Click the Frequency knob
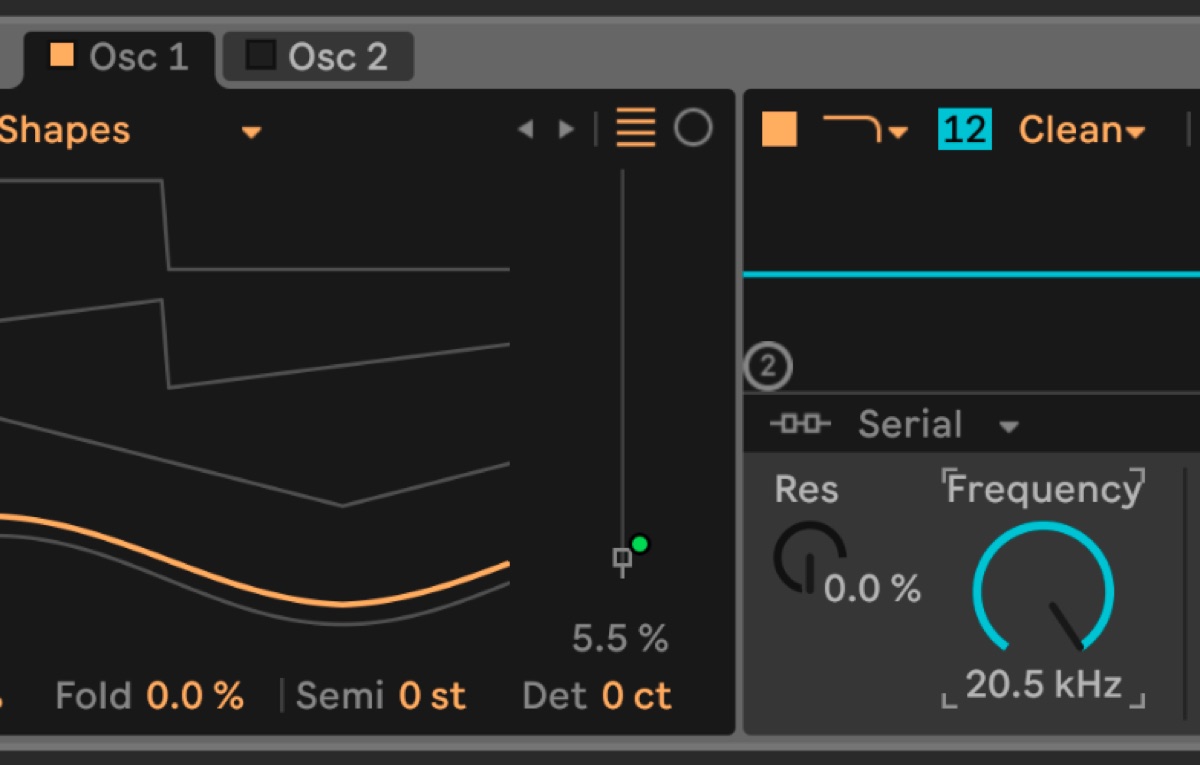The width and height of the screenshot is (1200, 765). (x=1043, y=590)
